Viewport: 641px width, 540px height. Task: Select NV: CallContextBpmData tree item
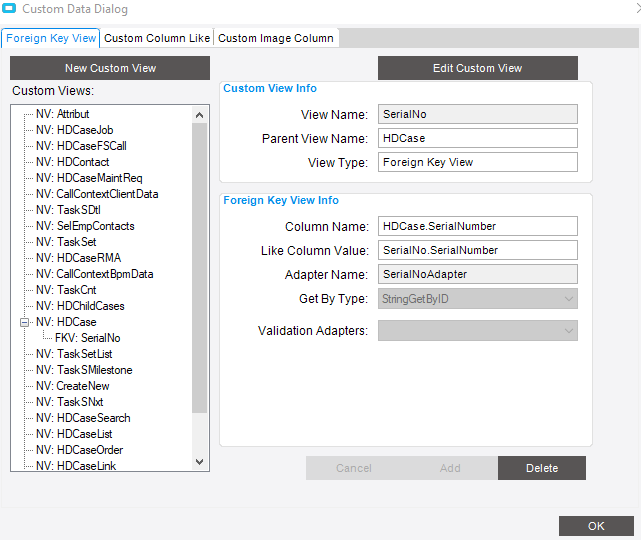[x=104, y=274]
